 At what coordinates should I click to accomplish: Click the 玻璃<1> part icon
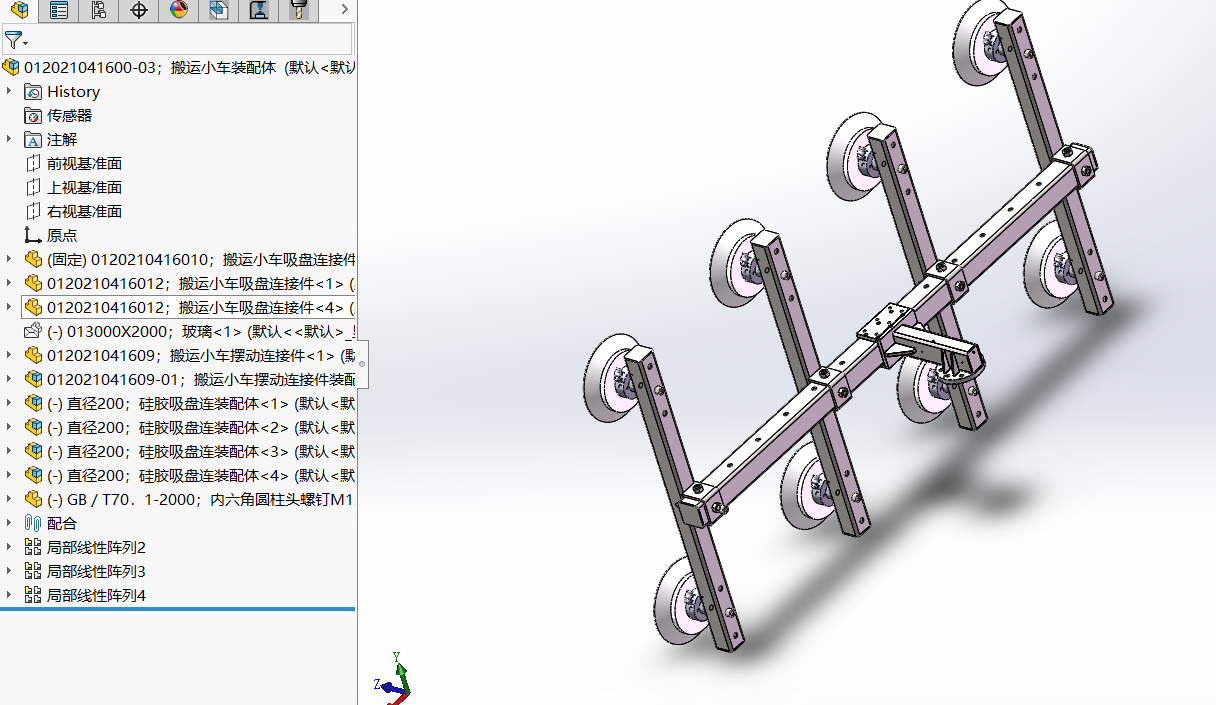point(33,331)
